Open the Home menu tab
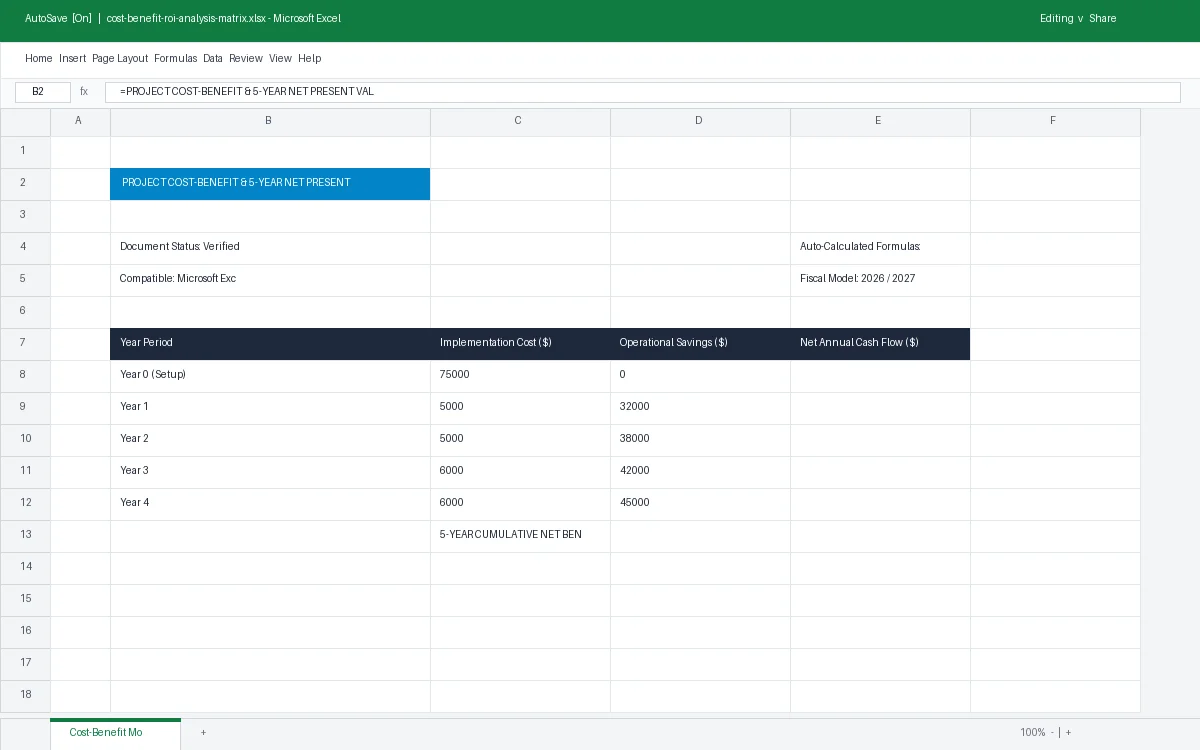Image resolution: width=1200 pixels, height=750 pixels. click(x=39, y=59)
